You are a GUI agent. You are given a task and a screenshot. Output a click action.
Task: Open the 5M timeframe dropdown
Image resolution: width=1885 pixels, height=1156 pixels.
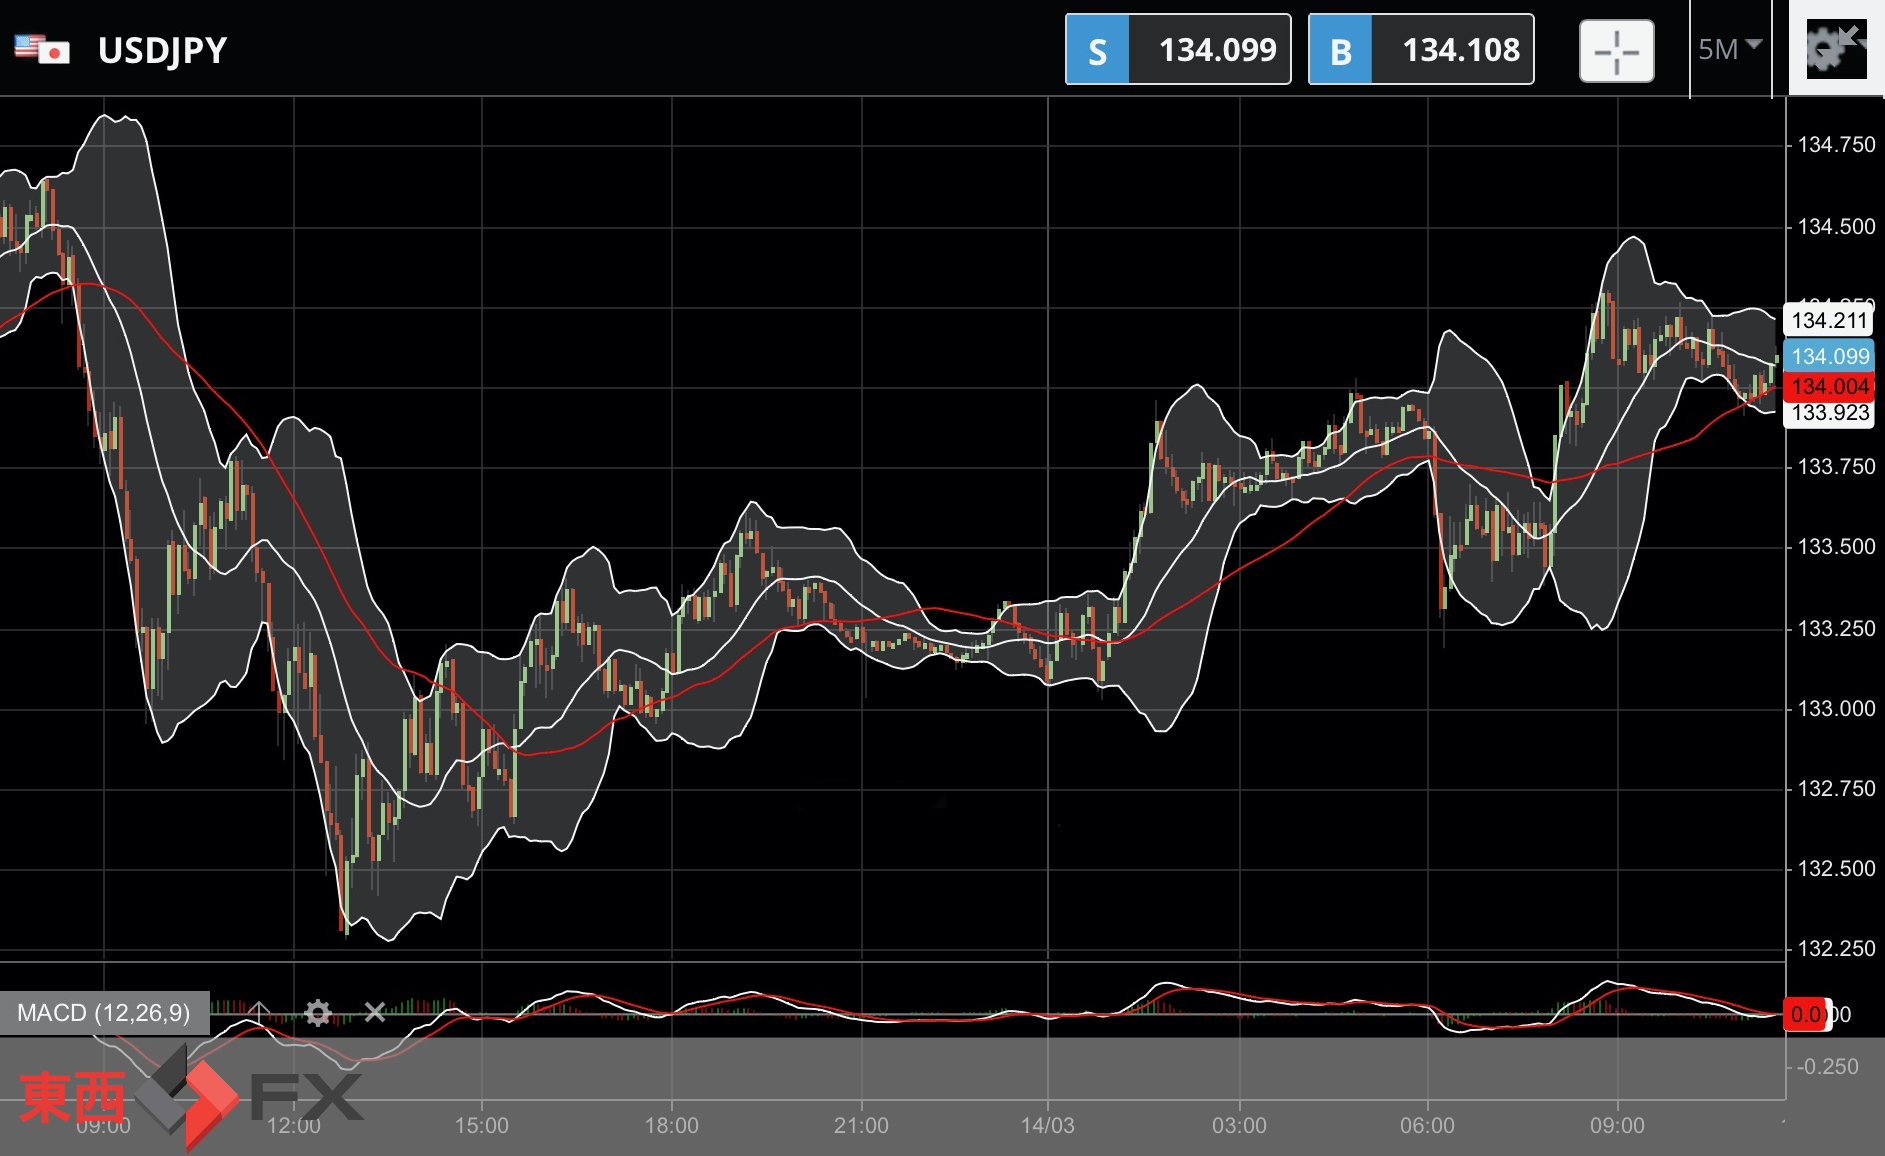click(x=1729, y=49)
